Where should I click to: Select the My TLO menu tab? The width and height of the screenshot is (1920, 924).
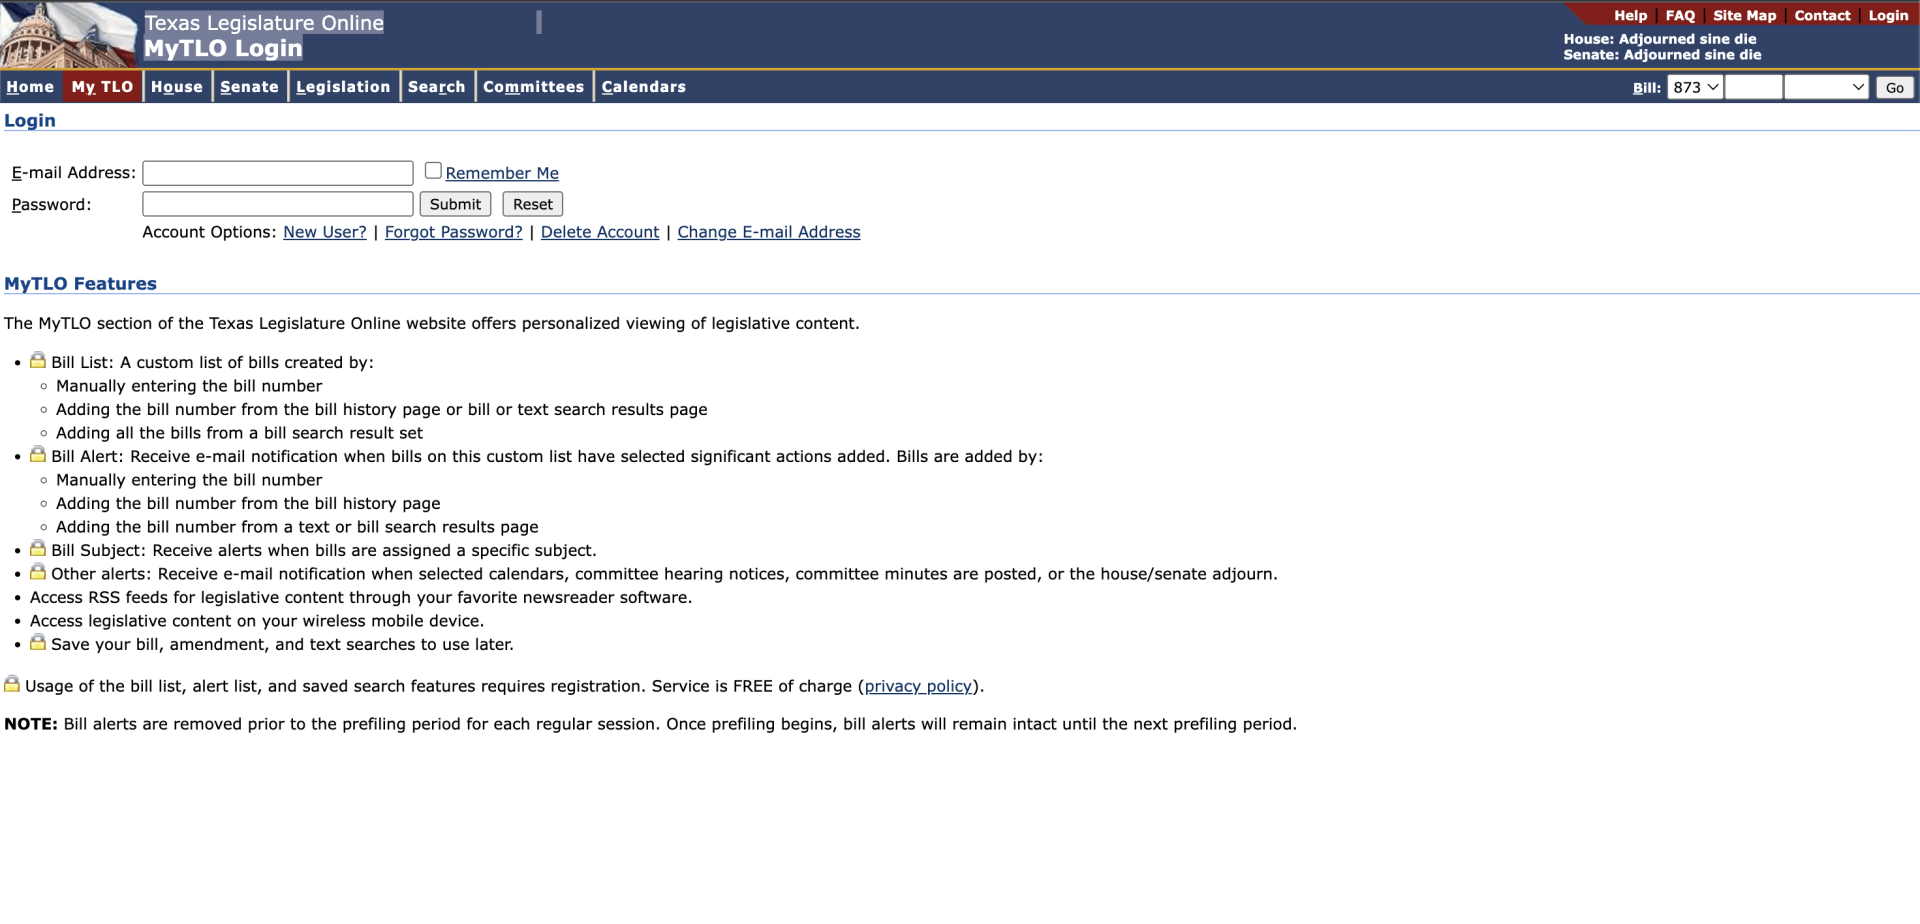[102, 87]
